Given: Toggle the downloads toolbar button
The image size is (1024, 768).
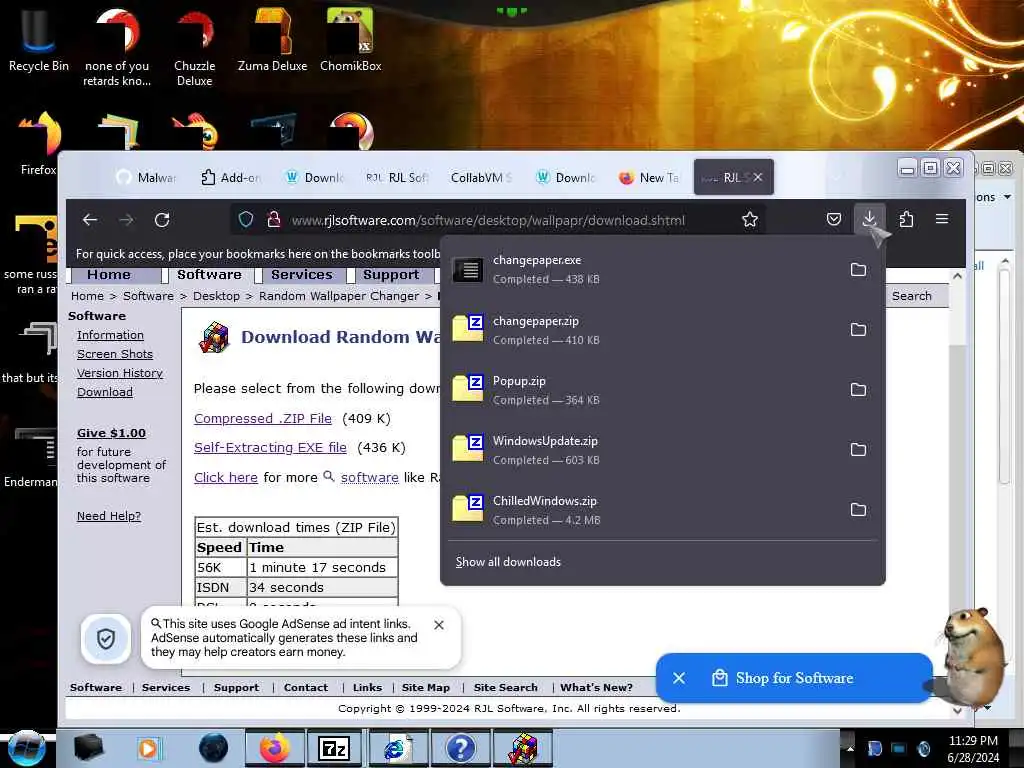Looking at the screenshot, I should pyautogui.click(x=869, y=219).
